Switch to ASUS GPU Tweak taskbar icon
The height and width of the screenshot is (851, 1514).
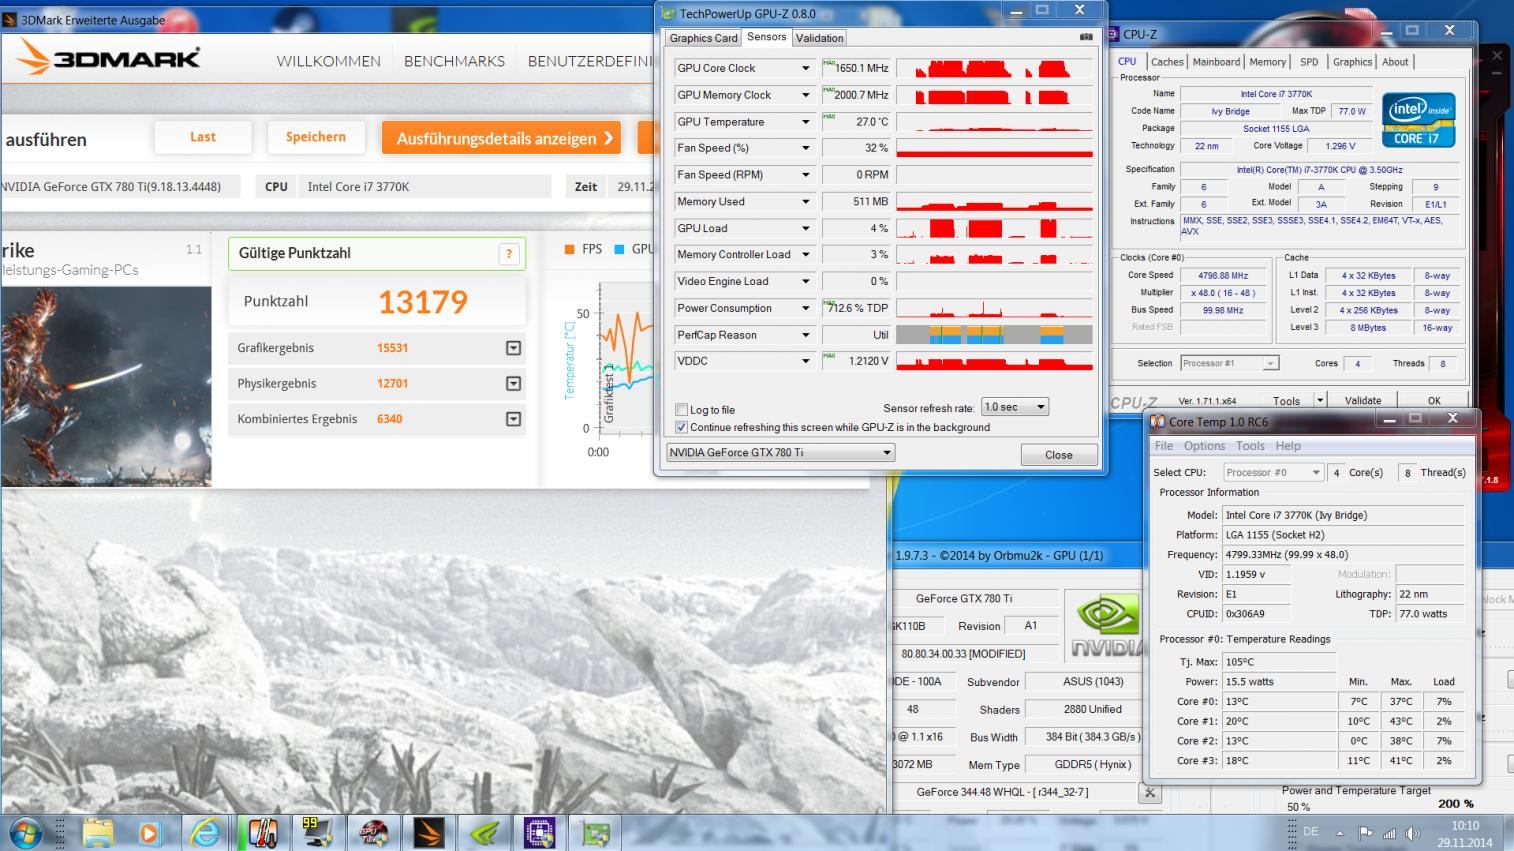pos(373,832)
